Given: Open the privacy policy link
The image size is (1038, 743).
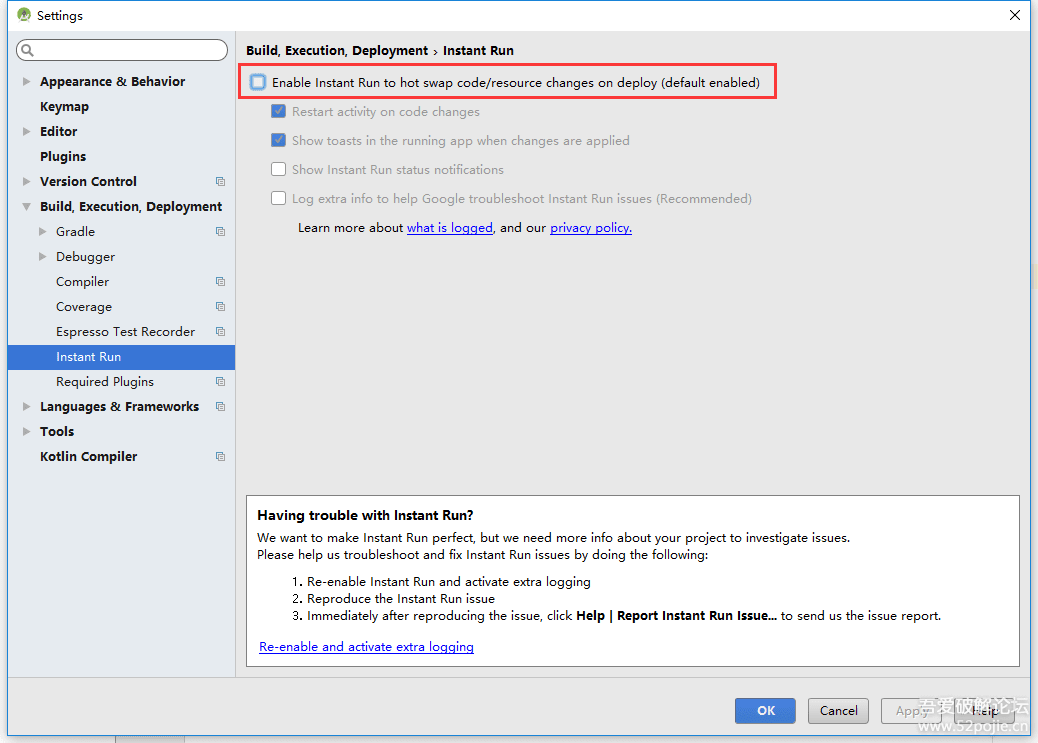Looking at the screenshot, I should click(x=590, y=228).
